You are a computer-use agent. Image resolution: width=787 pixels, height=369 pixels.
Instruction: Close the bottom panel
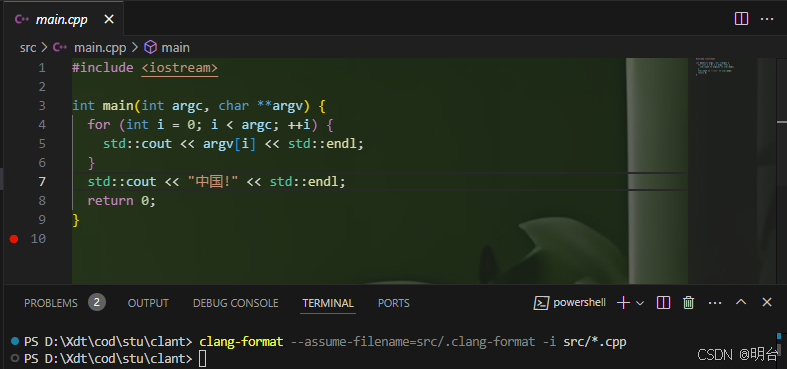point(766,302)
